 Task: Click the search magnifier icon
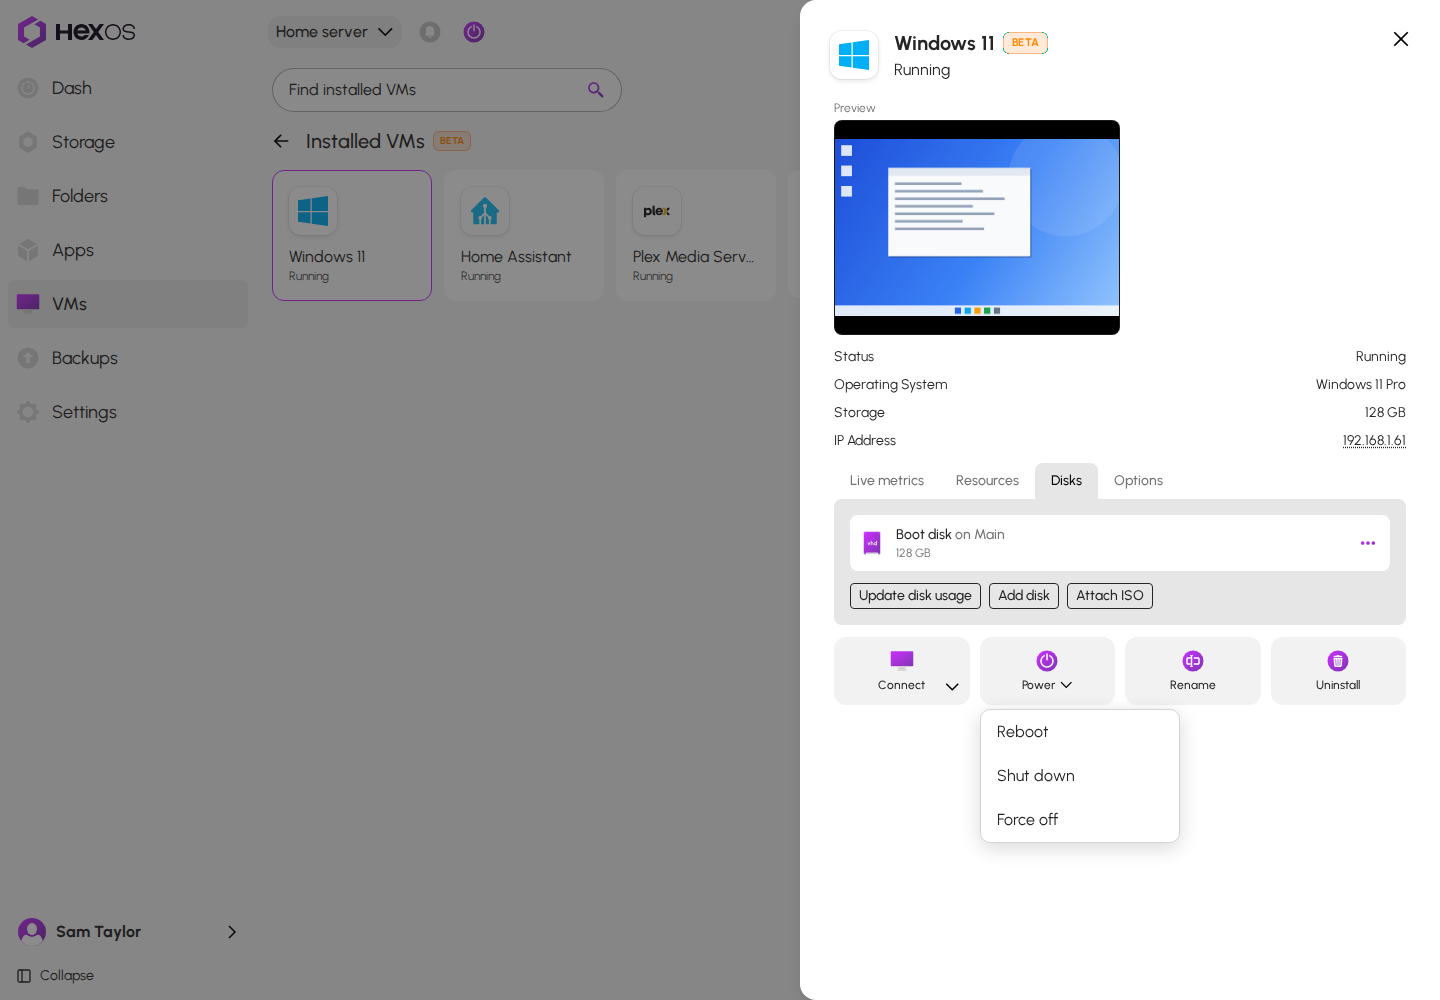pyautogui.click(x=596, y=90)
